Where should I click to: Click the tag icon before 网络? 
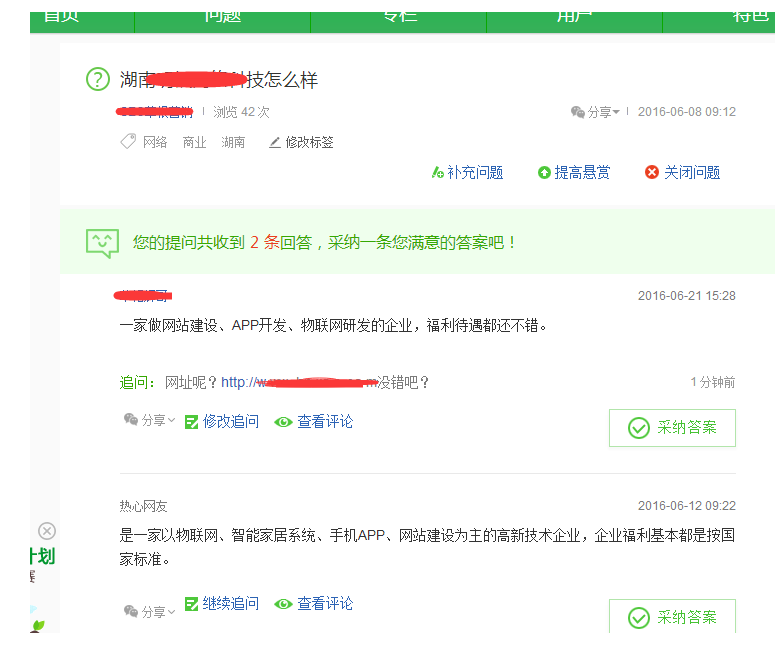pos(128,142)
